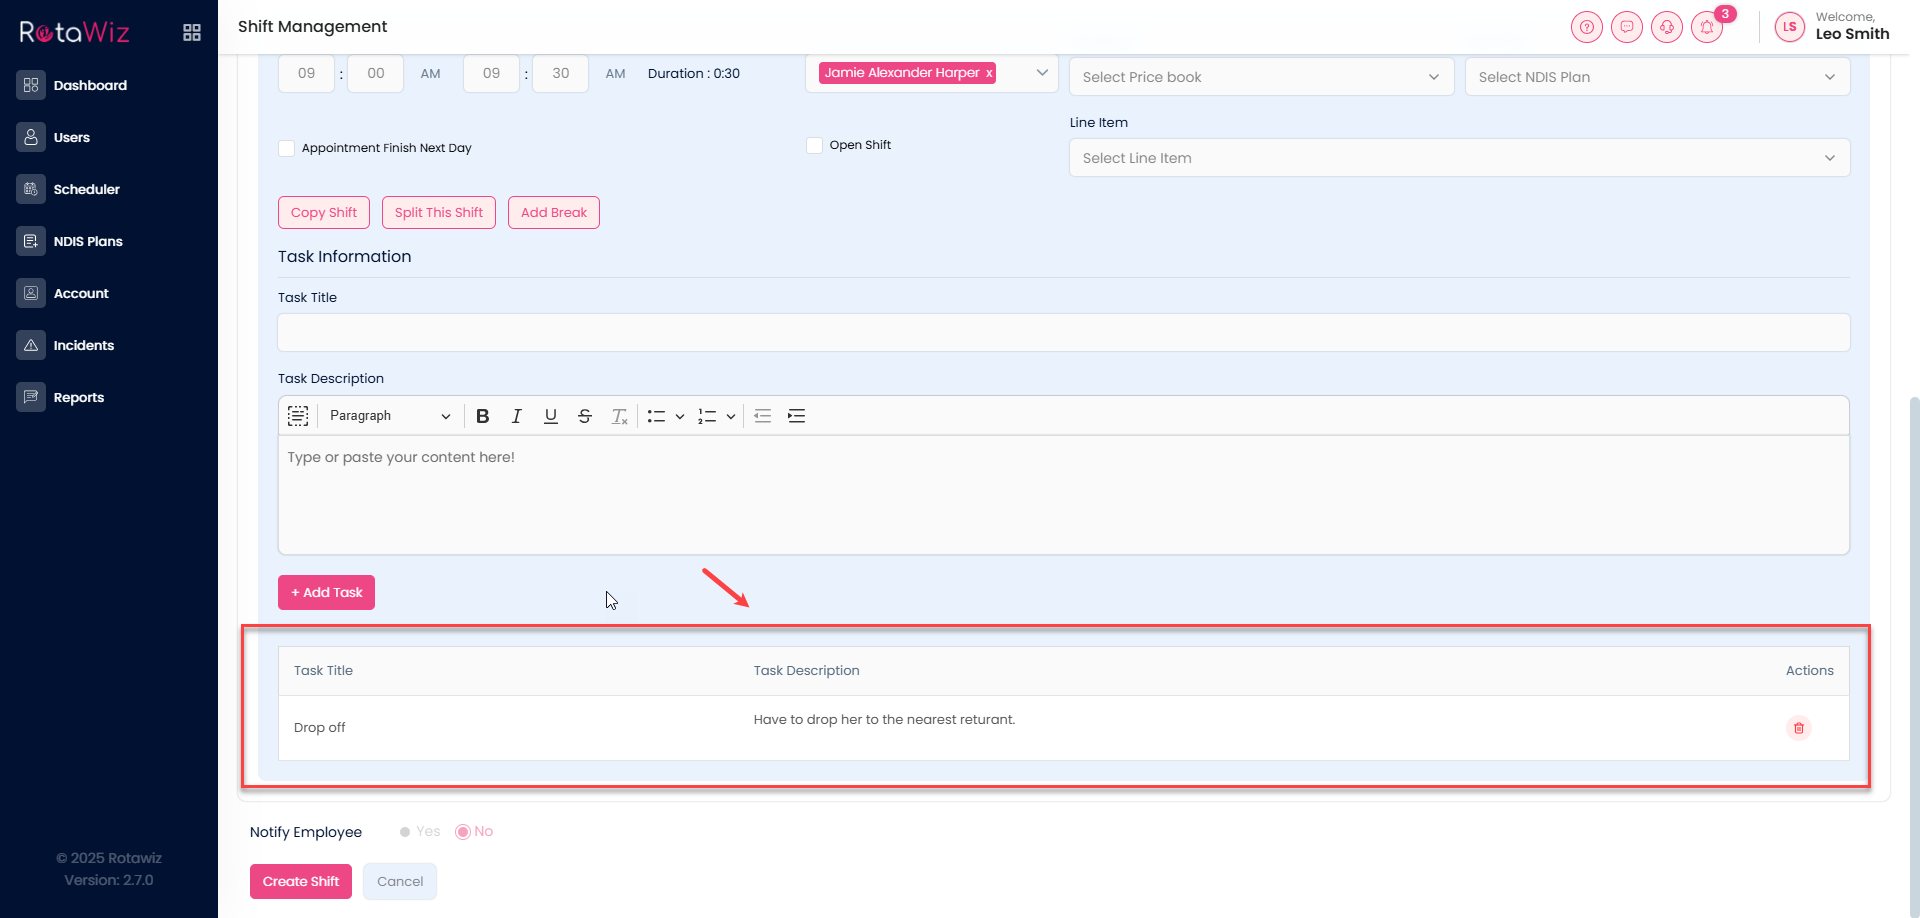Open Scheduler from the sidebar

coord(86,189)
